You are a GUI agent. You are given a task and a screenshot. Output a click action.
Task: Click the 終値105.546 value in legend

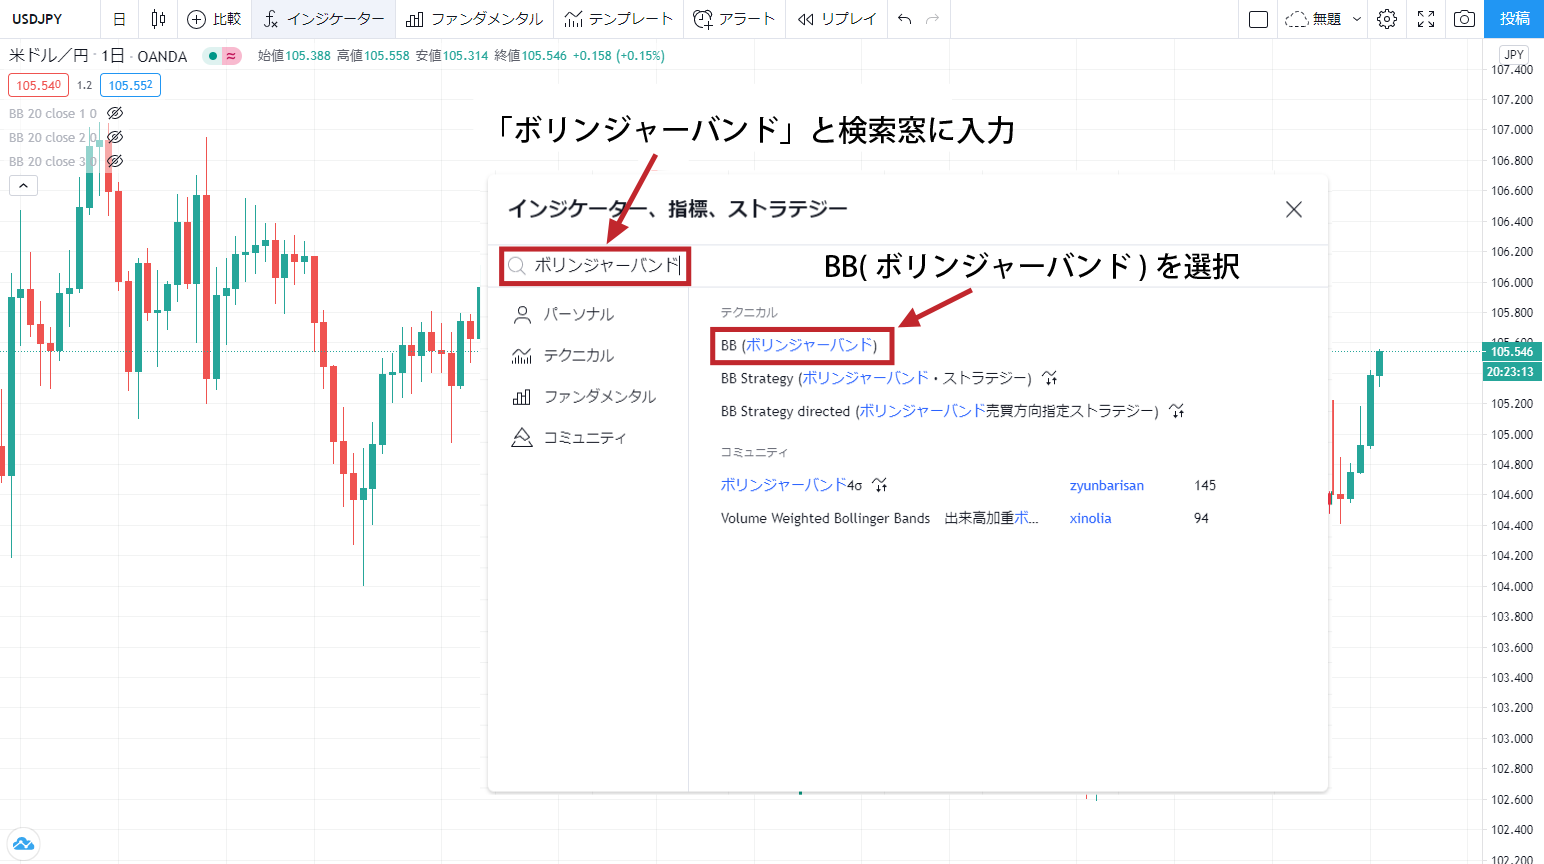coord(530,56)
